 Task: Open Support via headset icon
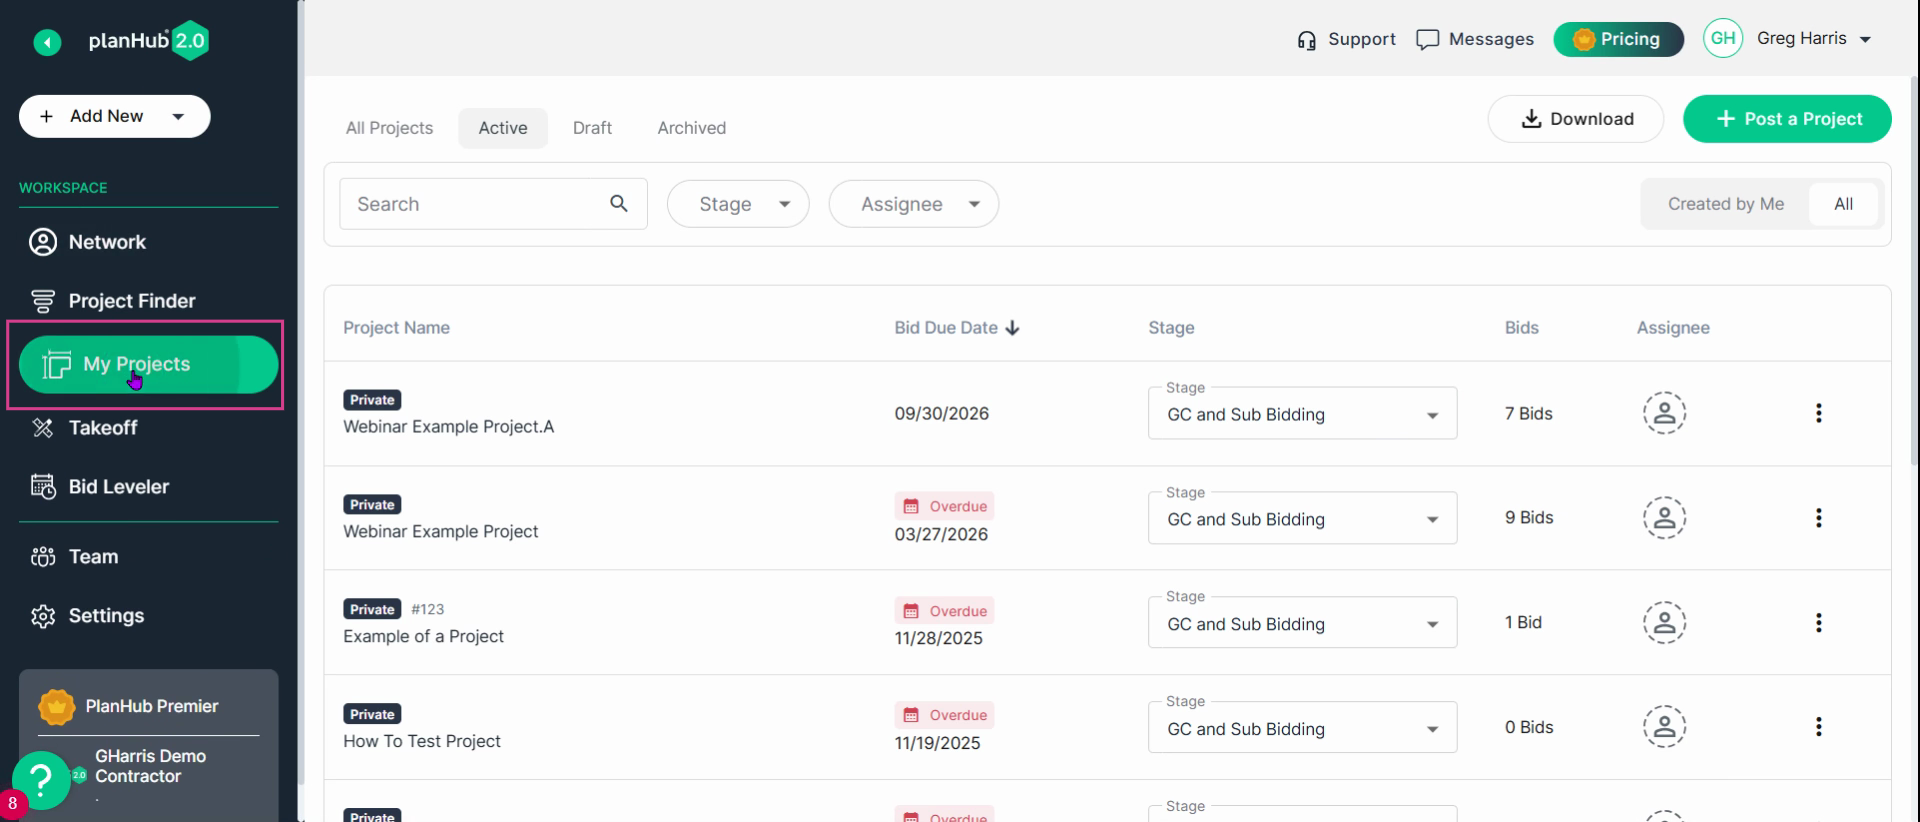pos(1307,40)
